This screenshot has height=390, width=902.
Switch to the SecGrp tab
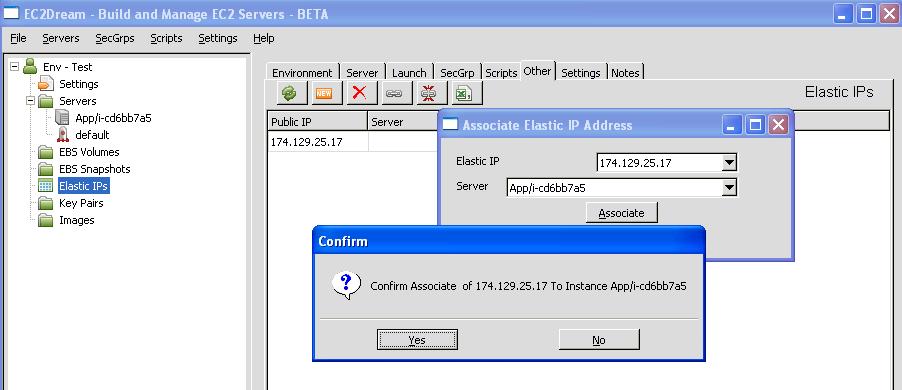pos(457,73)
